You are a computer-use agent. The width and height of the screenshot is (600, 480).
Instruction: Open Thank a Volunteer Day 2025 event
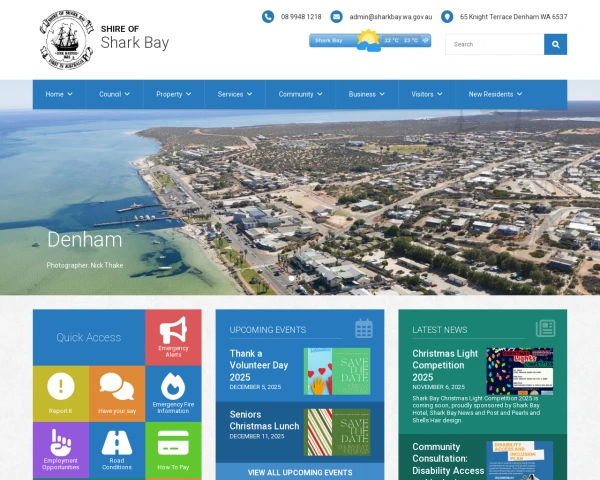click(259, 365)
